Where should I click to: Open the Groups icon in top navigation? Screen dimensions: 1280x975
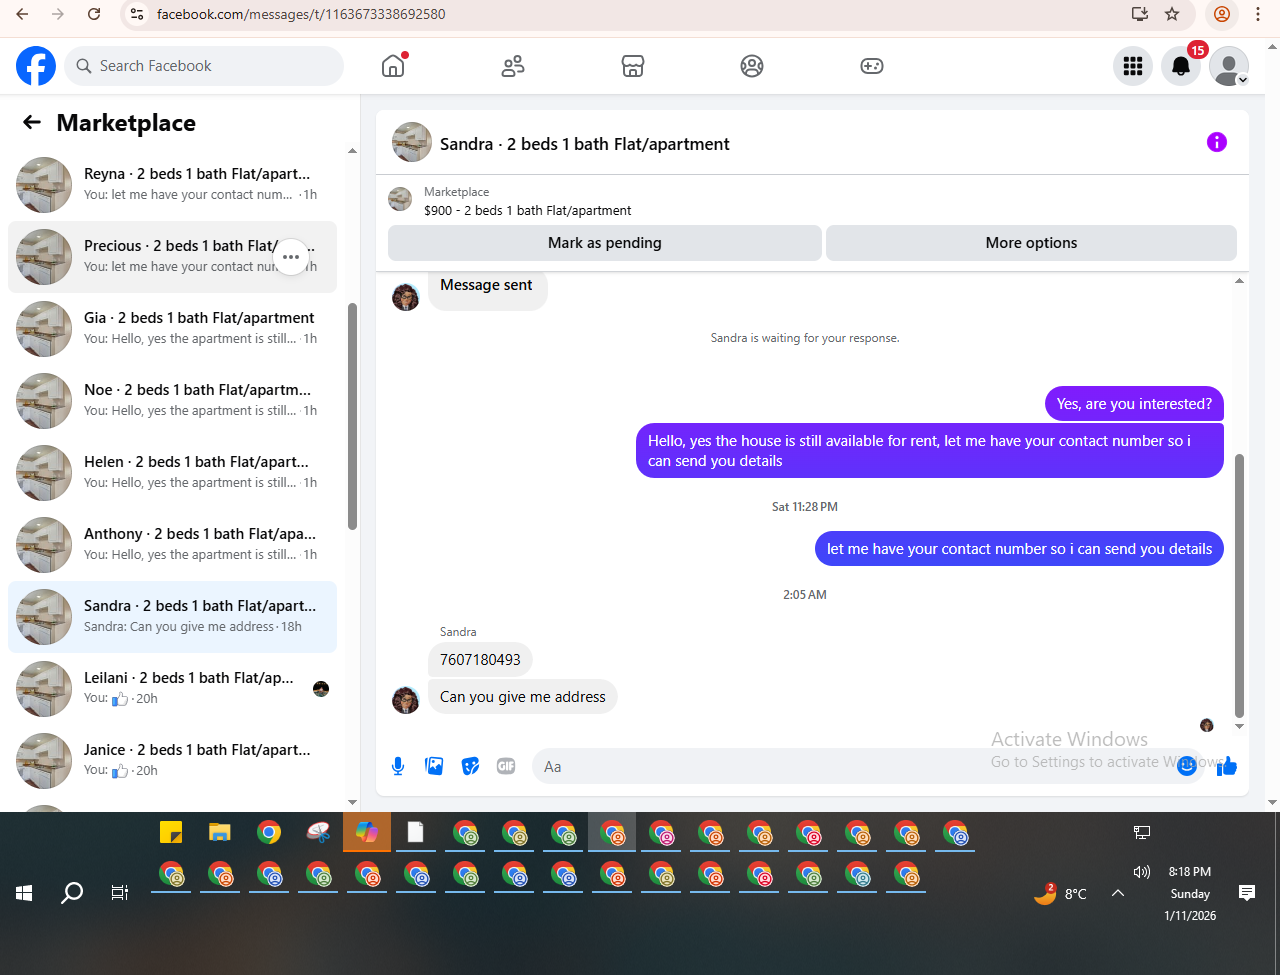(x=752, y=66)
